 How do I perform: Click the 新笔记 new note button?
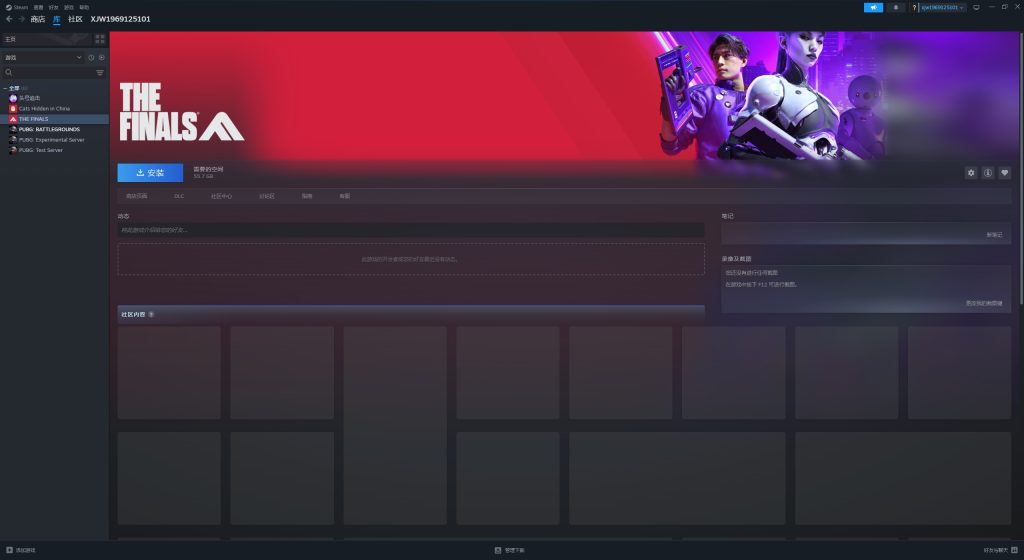click(994, 235)
